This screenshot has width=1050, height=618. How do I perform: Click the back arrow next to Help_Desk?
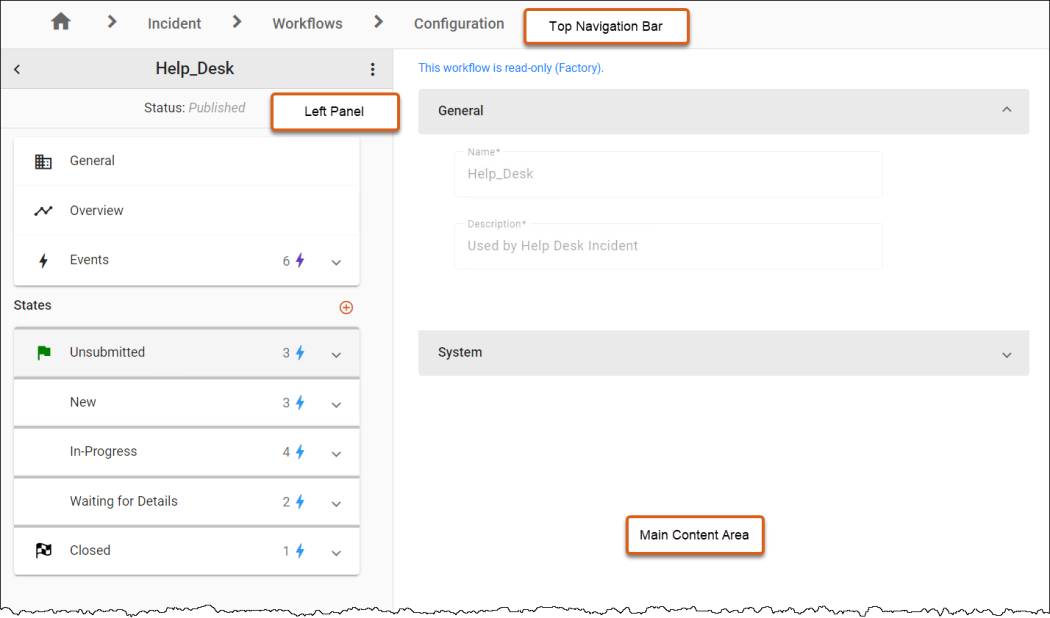click(17, 69)
